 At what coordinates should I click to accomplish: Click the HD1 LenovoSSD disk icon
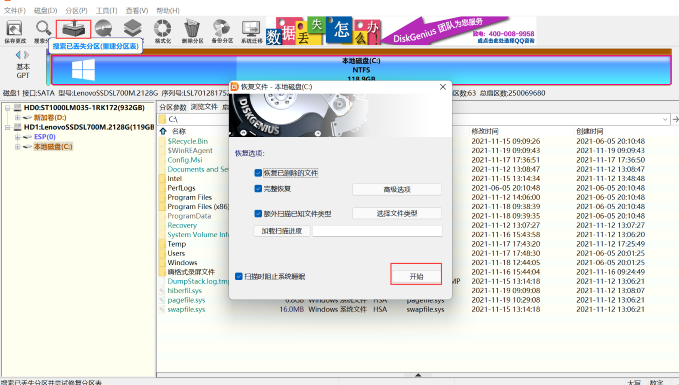pyautogui.click(x=17, y=127)
